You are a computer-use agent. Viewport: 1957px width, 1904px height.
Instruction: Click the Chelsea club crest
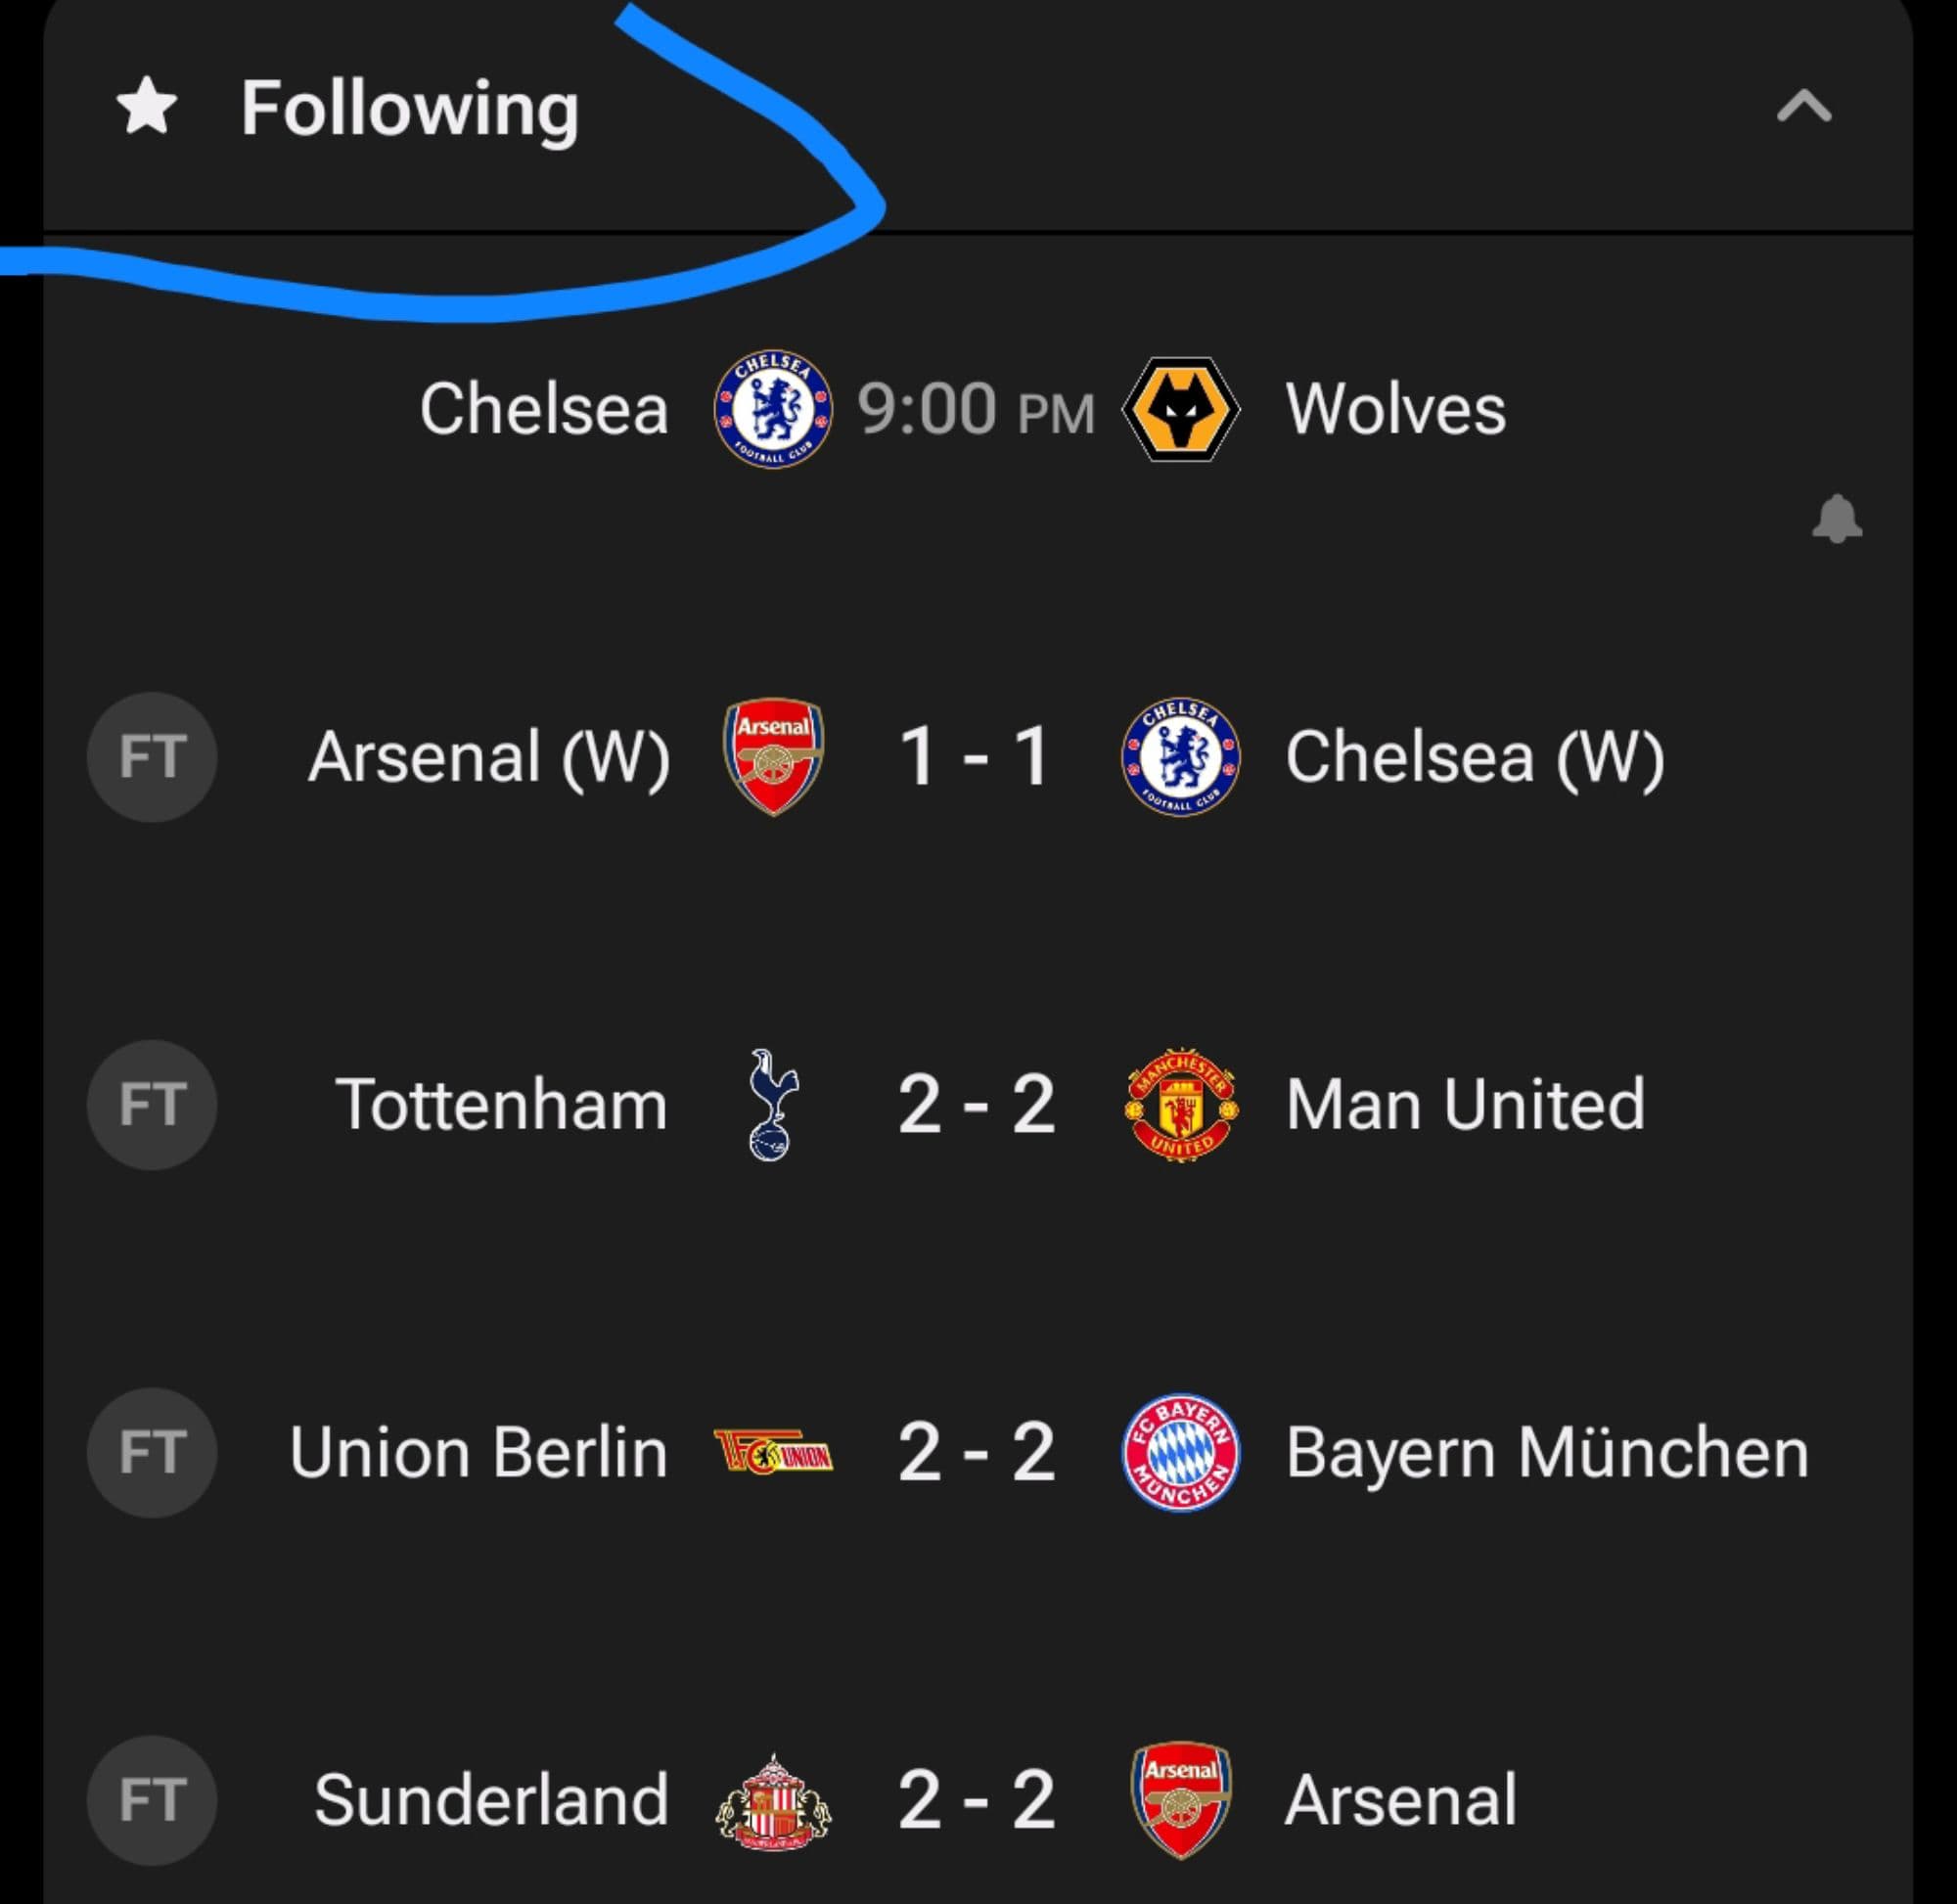click(x=772, y=410)
